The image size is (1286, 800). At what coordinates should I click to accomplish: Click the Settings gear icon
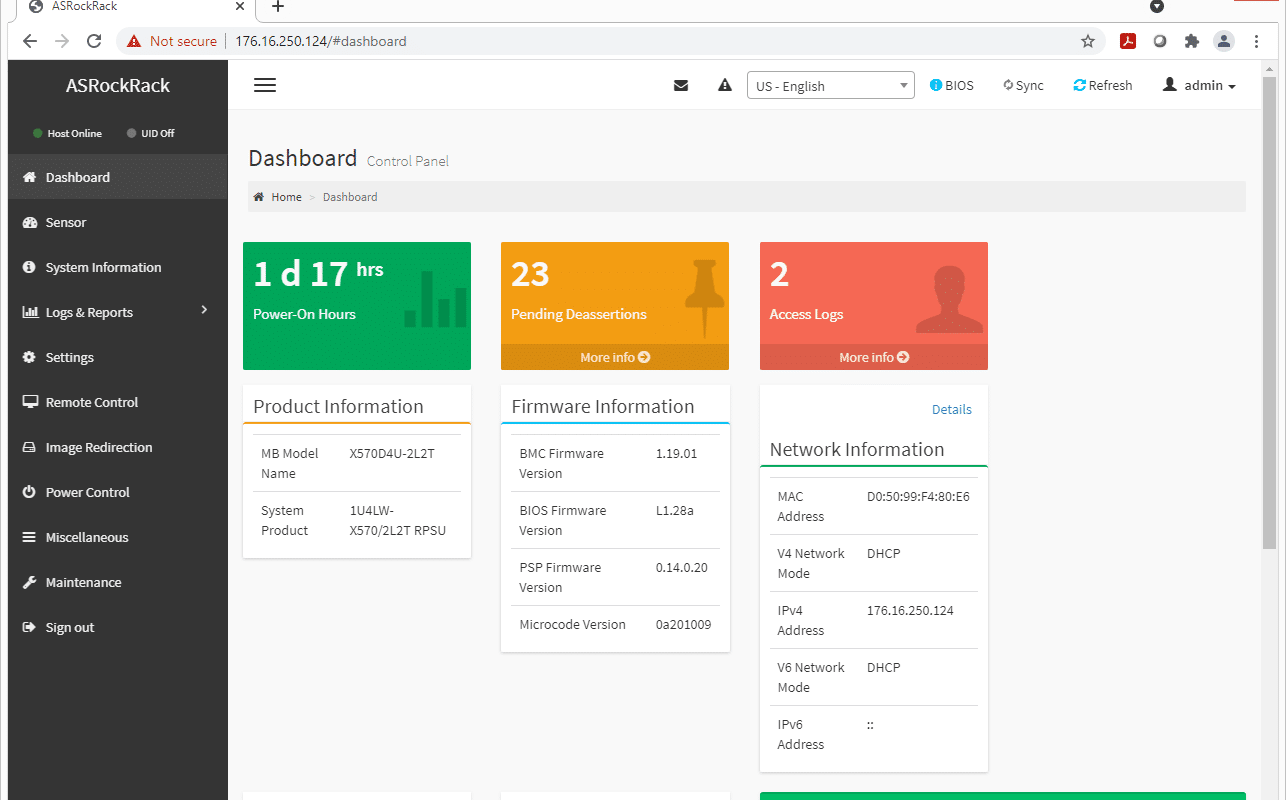(29, 357)
